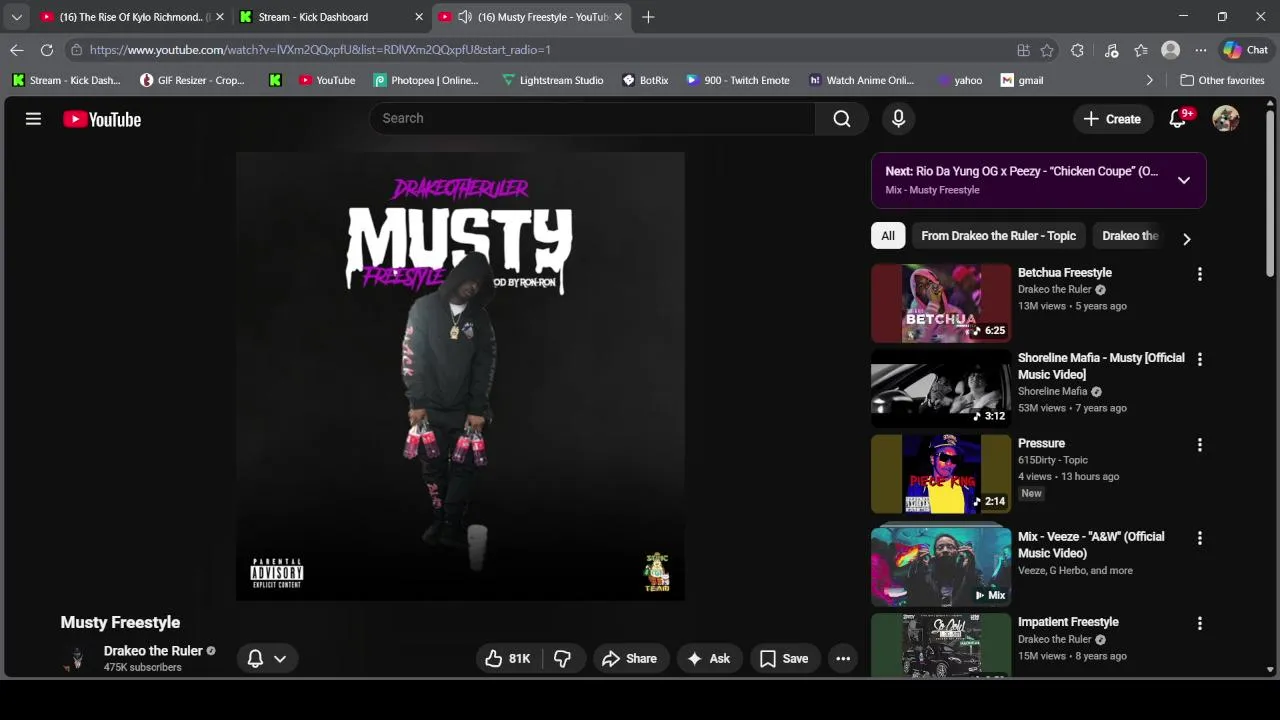Open the account avatar menu on YouTube
This screenshot has width=1280, height=720.
pyautogui.click(x=1226, y=119)
